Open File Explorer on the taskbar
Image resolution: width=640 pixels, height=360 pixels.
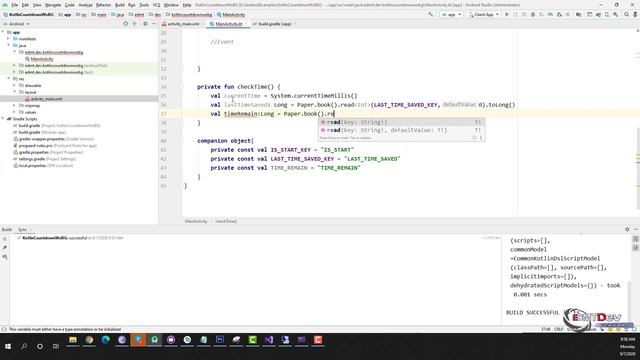click(x=73, y=340)
